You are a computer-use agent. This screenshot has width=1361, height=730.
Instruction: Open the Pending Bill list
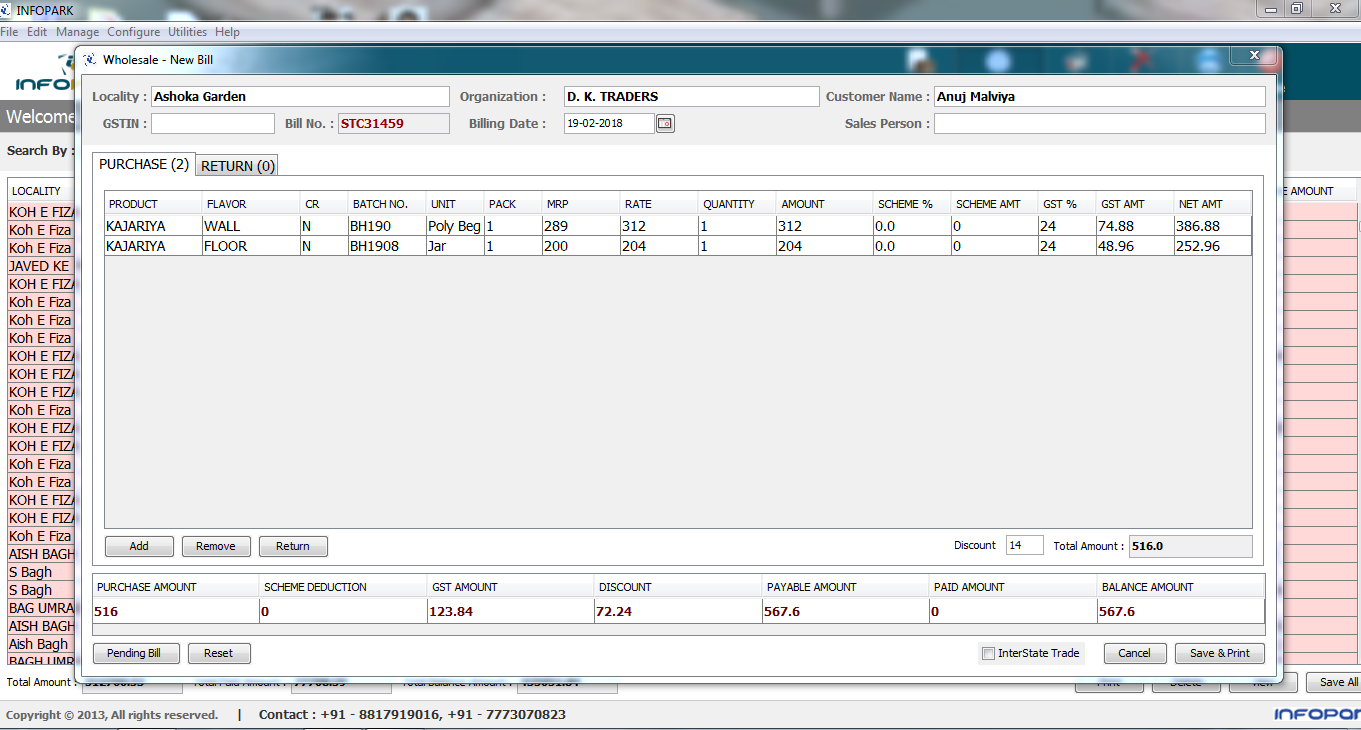(136, 653)
